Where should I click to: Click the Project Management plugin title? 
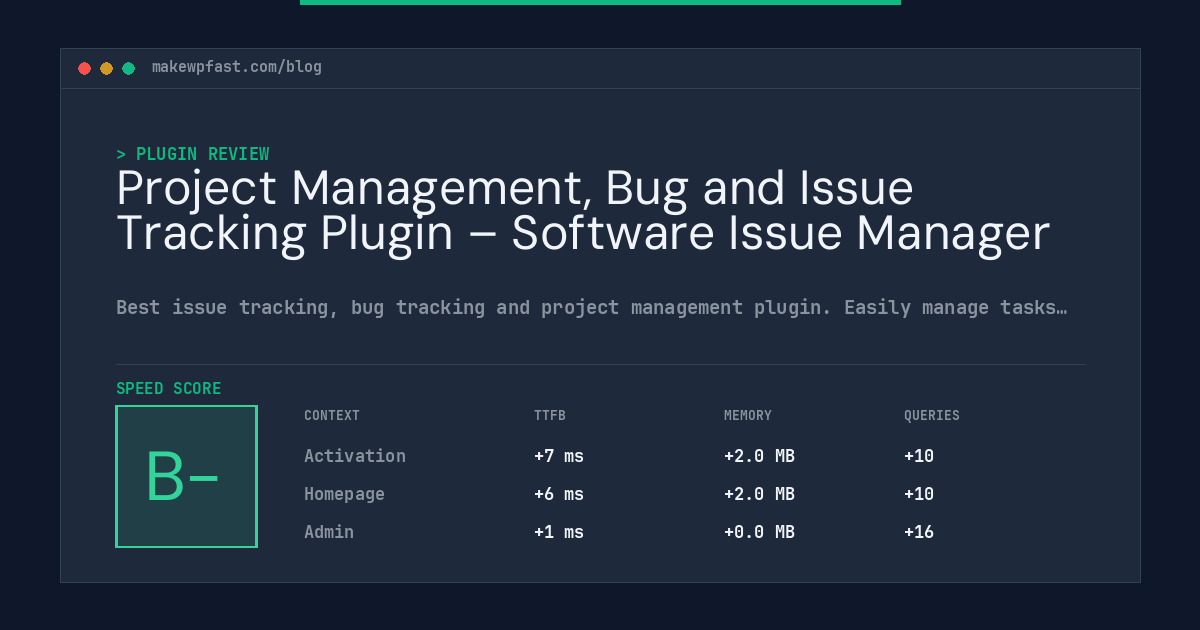coord(583,211)
